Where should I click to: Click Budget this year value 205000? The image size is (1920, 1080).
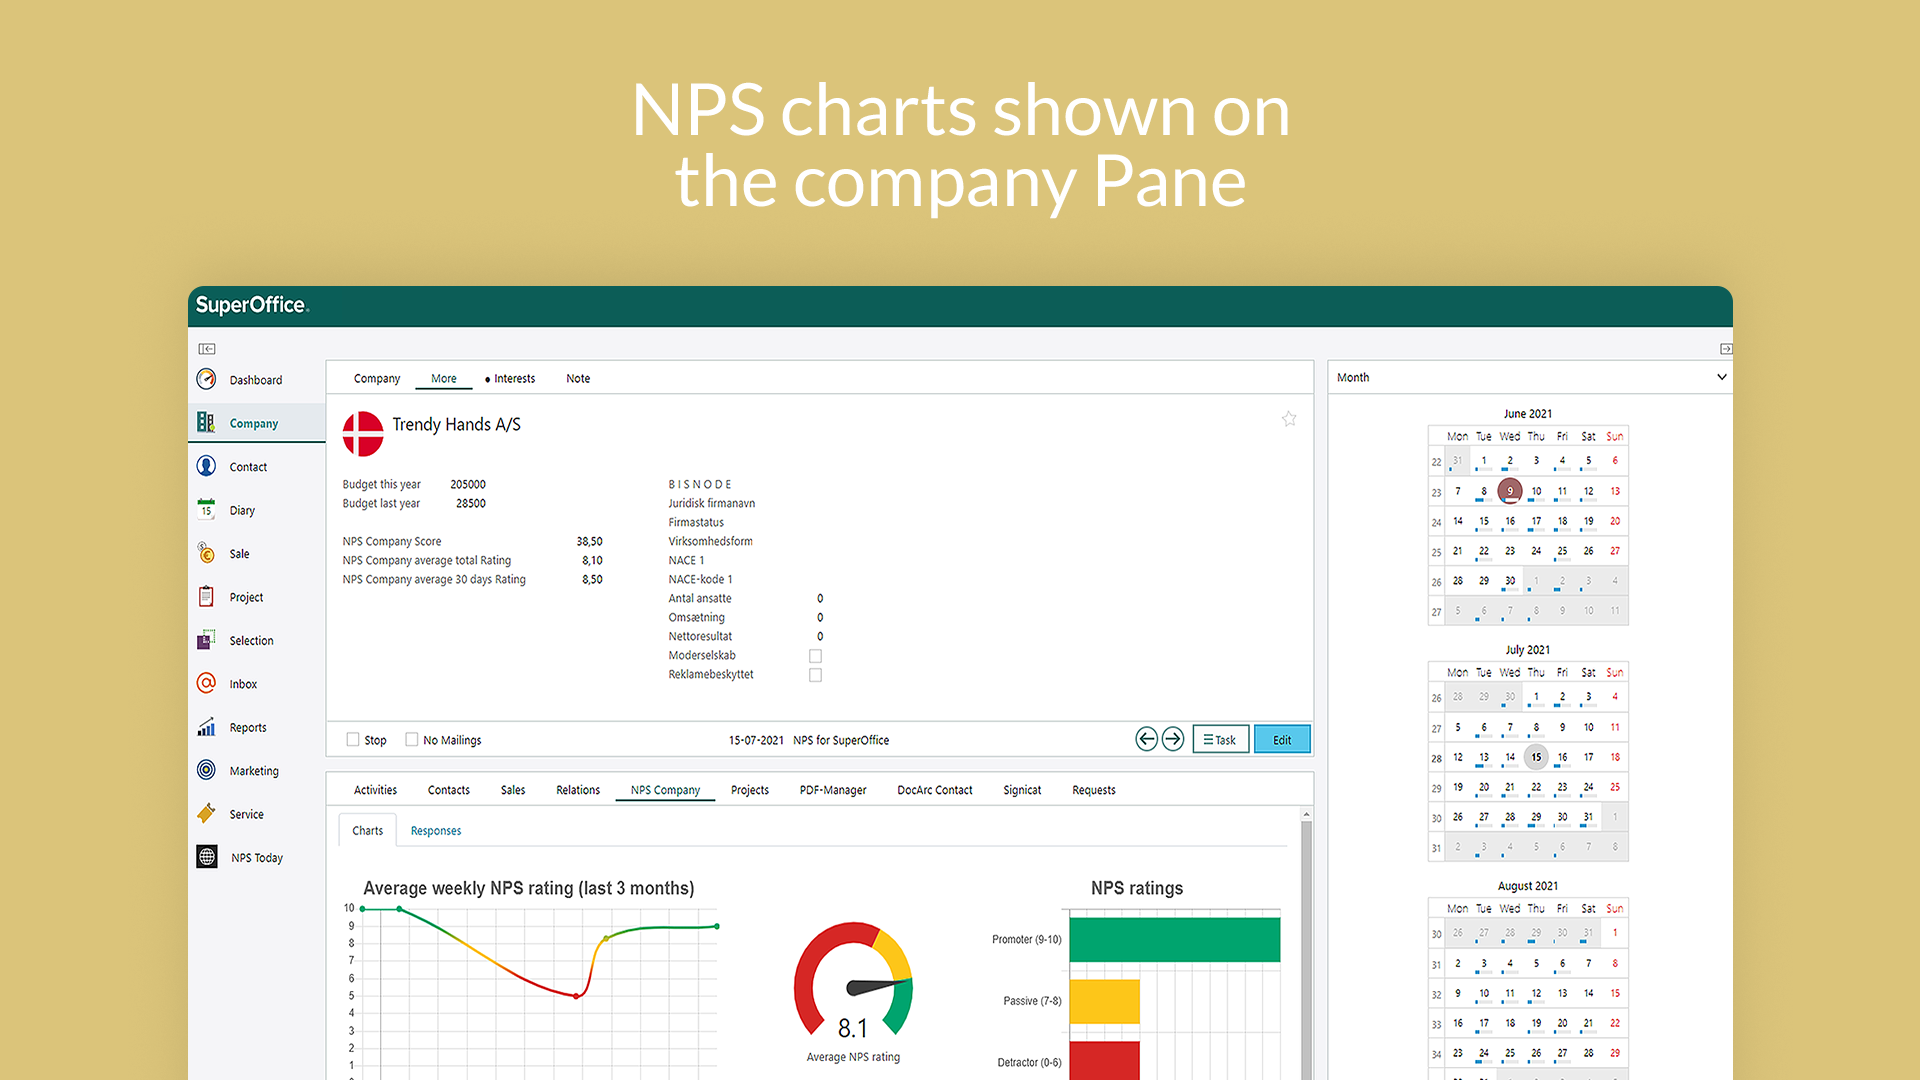(x=468, y=484)
